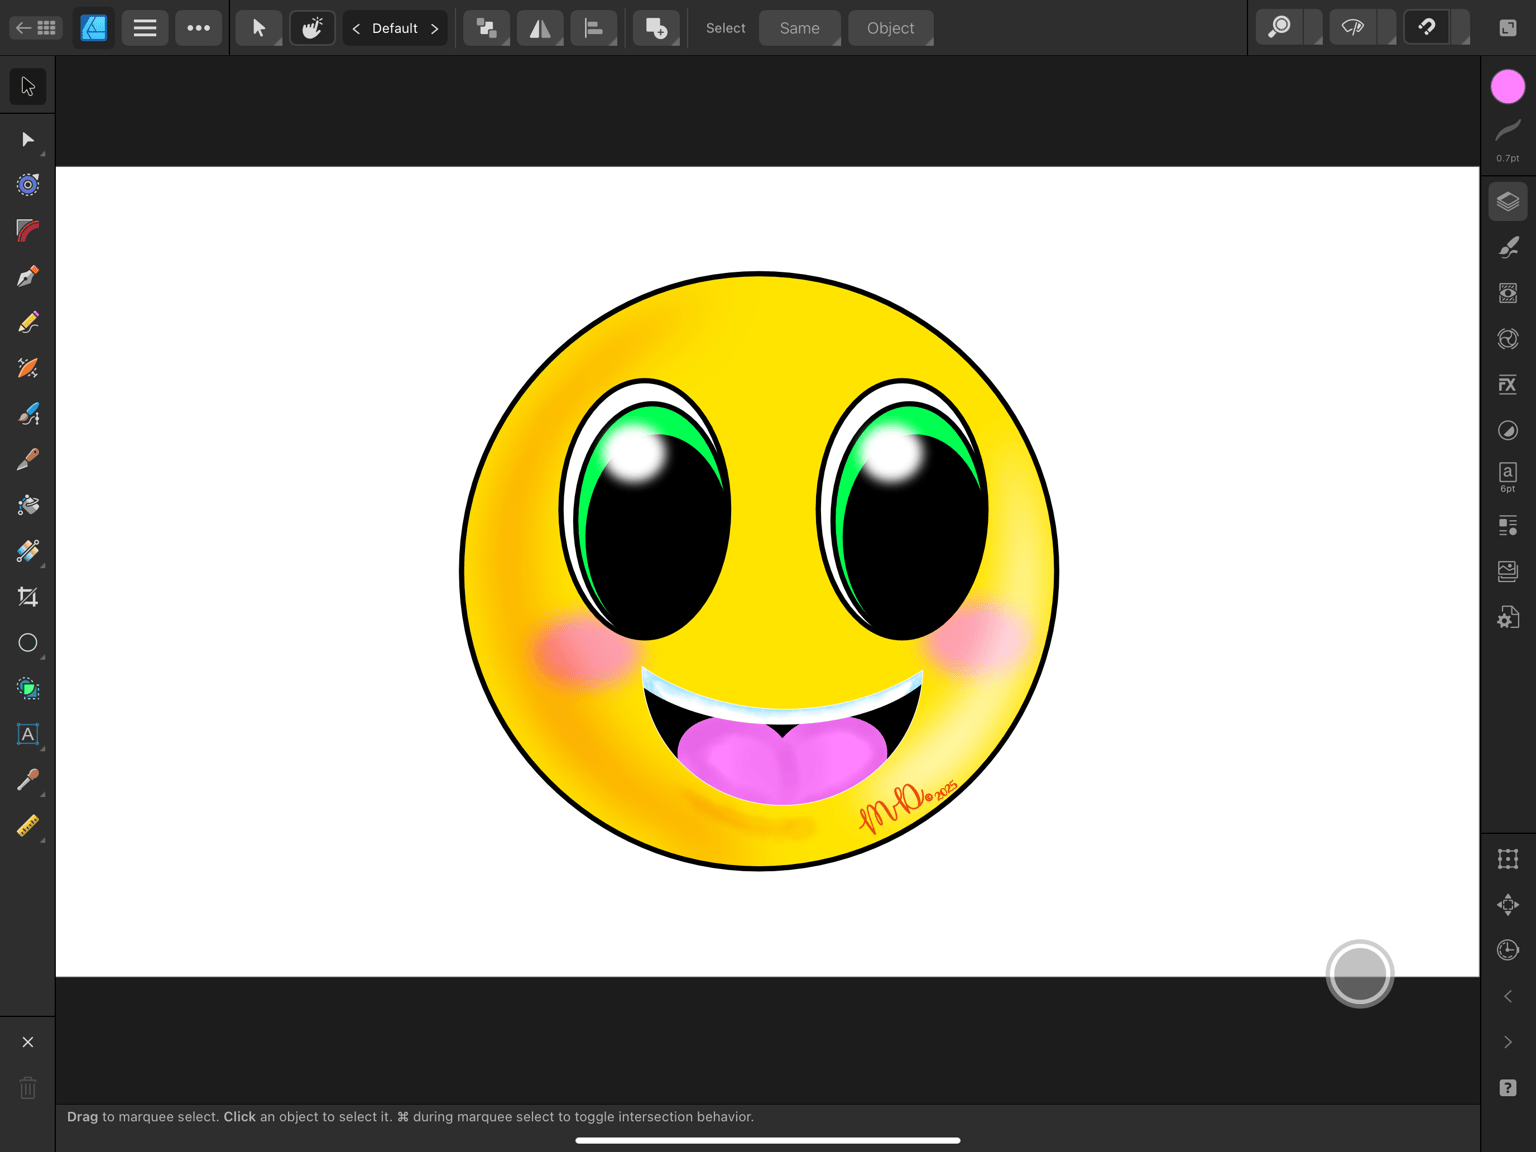1536x1152 pixels.
Task: Open the Document setup studio panel
Action: pyautogui.click(x=1508, y=618)
